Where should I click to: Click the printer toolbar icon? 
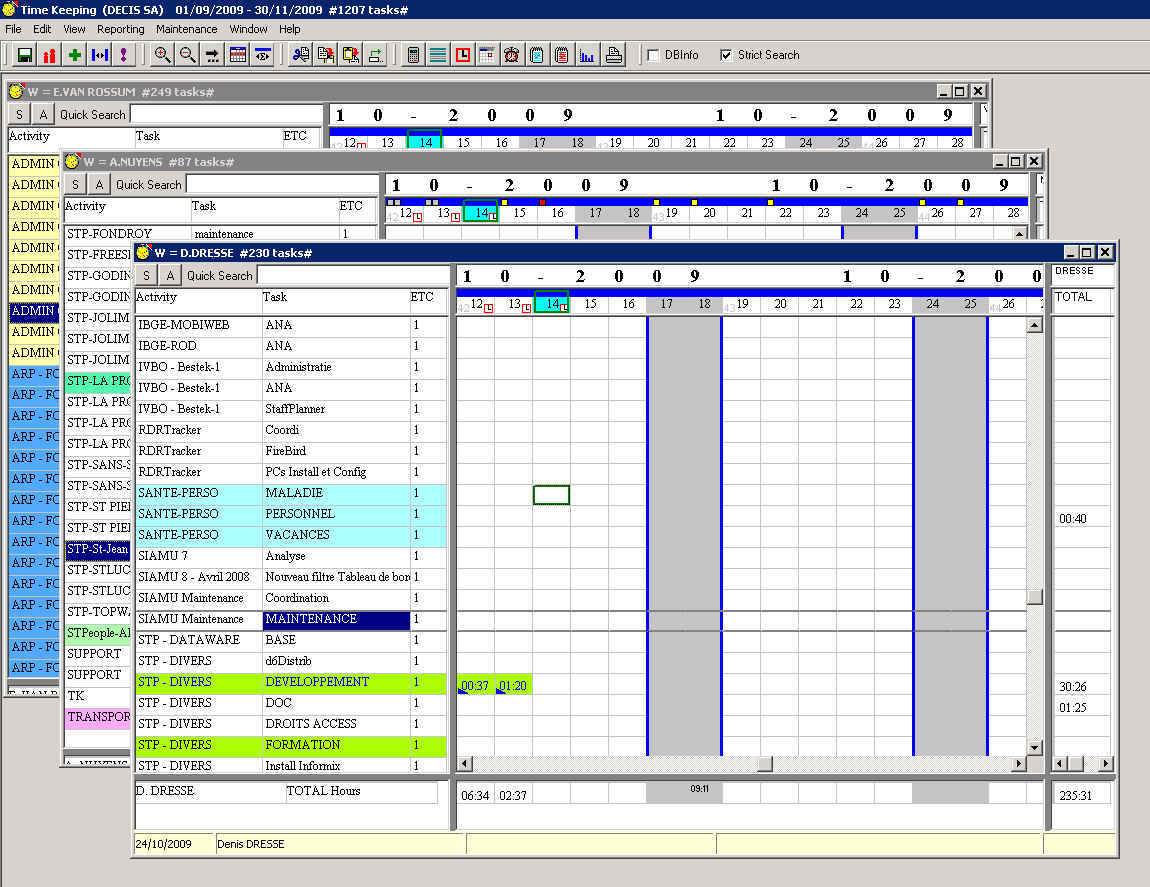pos(613,55)
